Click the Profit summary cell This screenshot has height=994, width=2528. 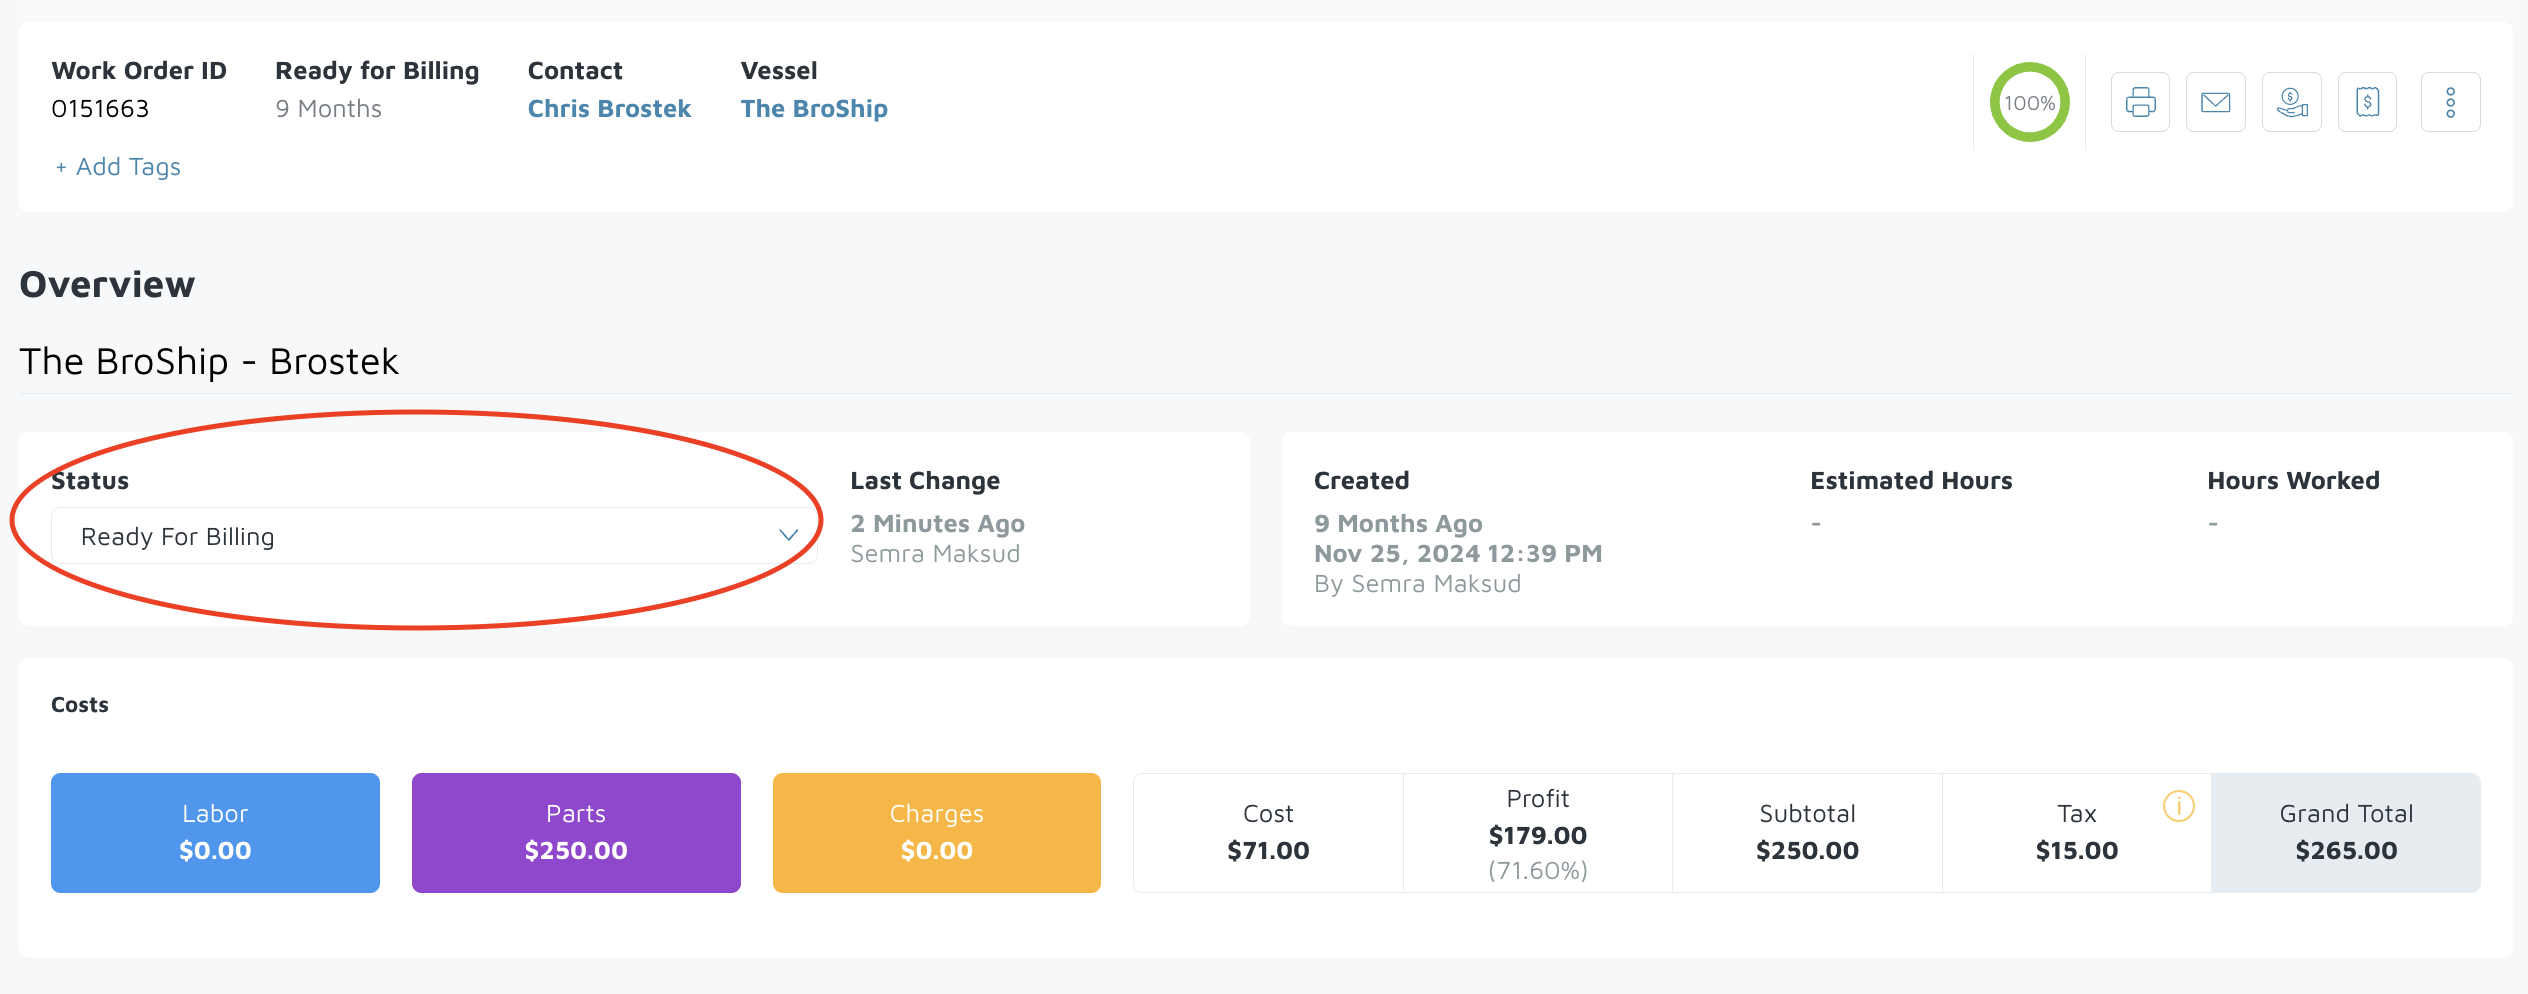(1537, 832)
